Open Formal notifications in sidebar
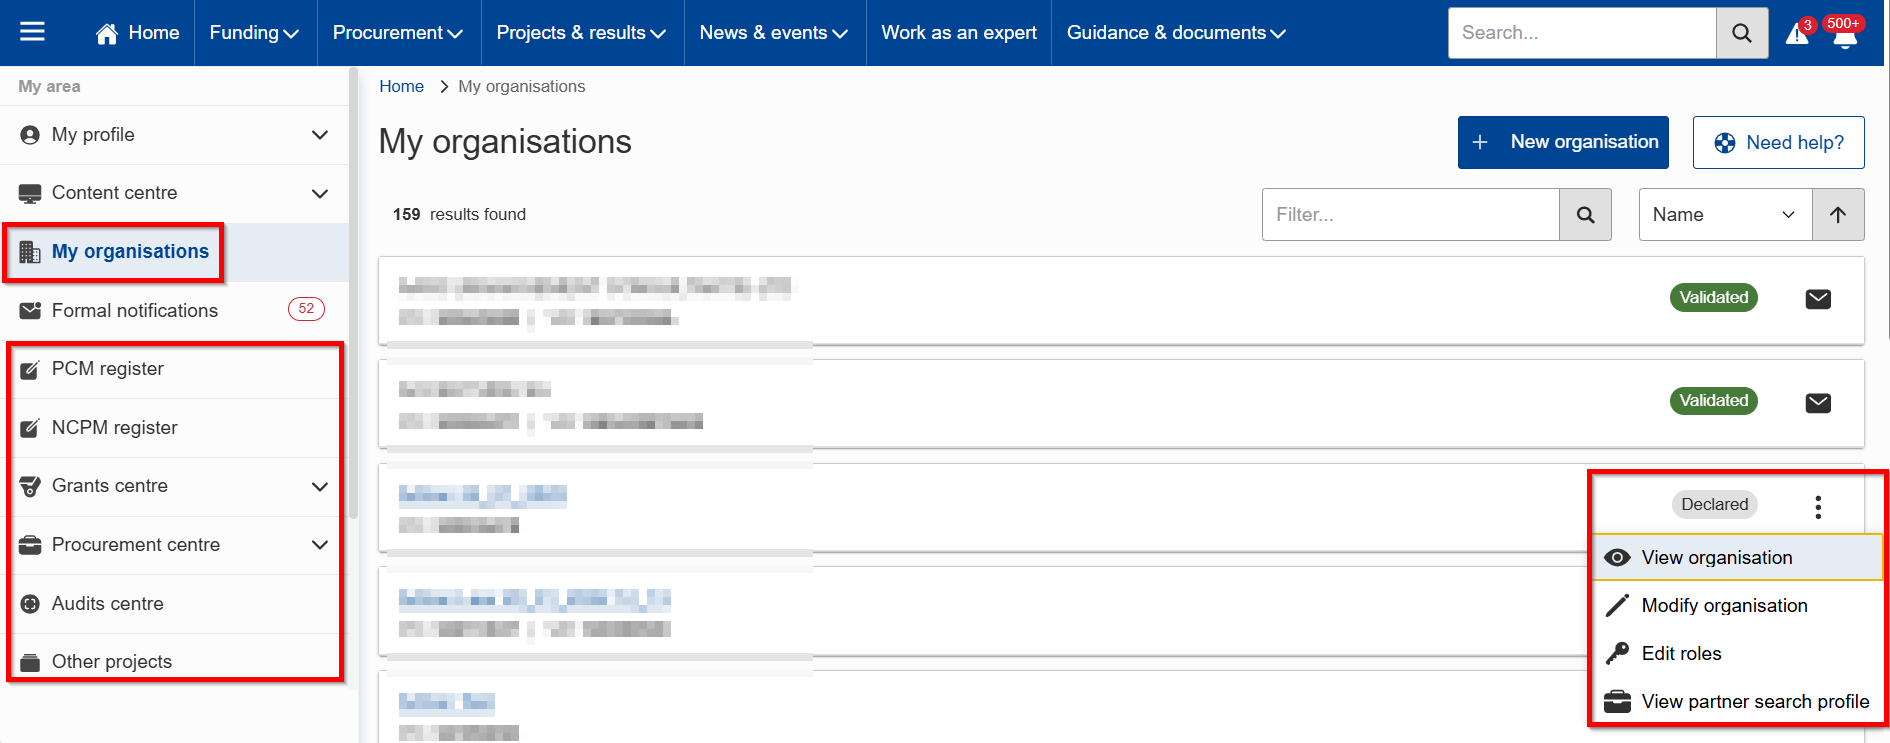This screenshot has width=1890, height=743. click(174, 310)
